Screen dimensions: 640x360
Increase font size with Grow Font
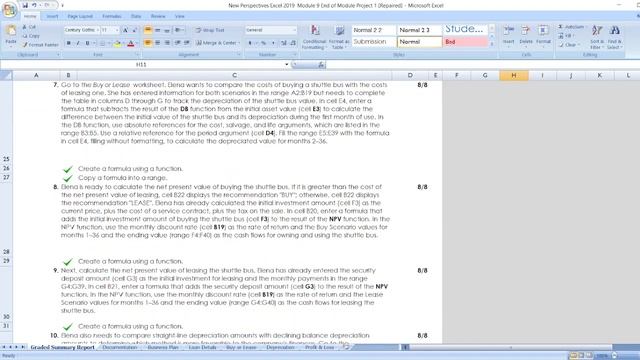click(x=125, y=30)
